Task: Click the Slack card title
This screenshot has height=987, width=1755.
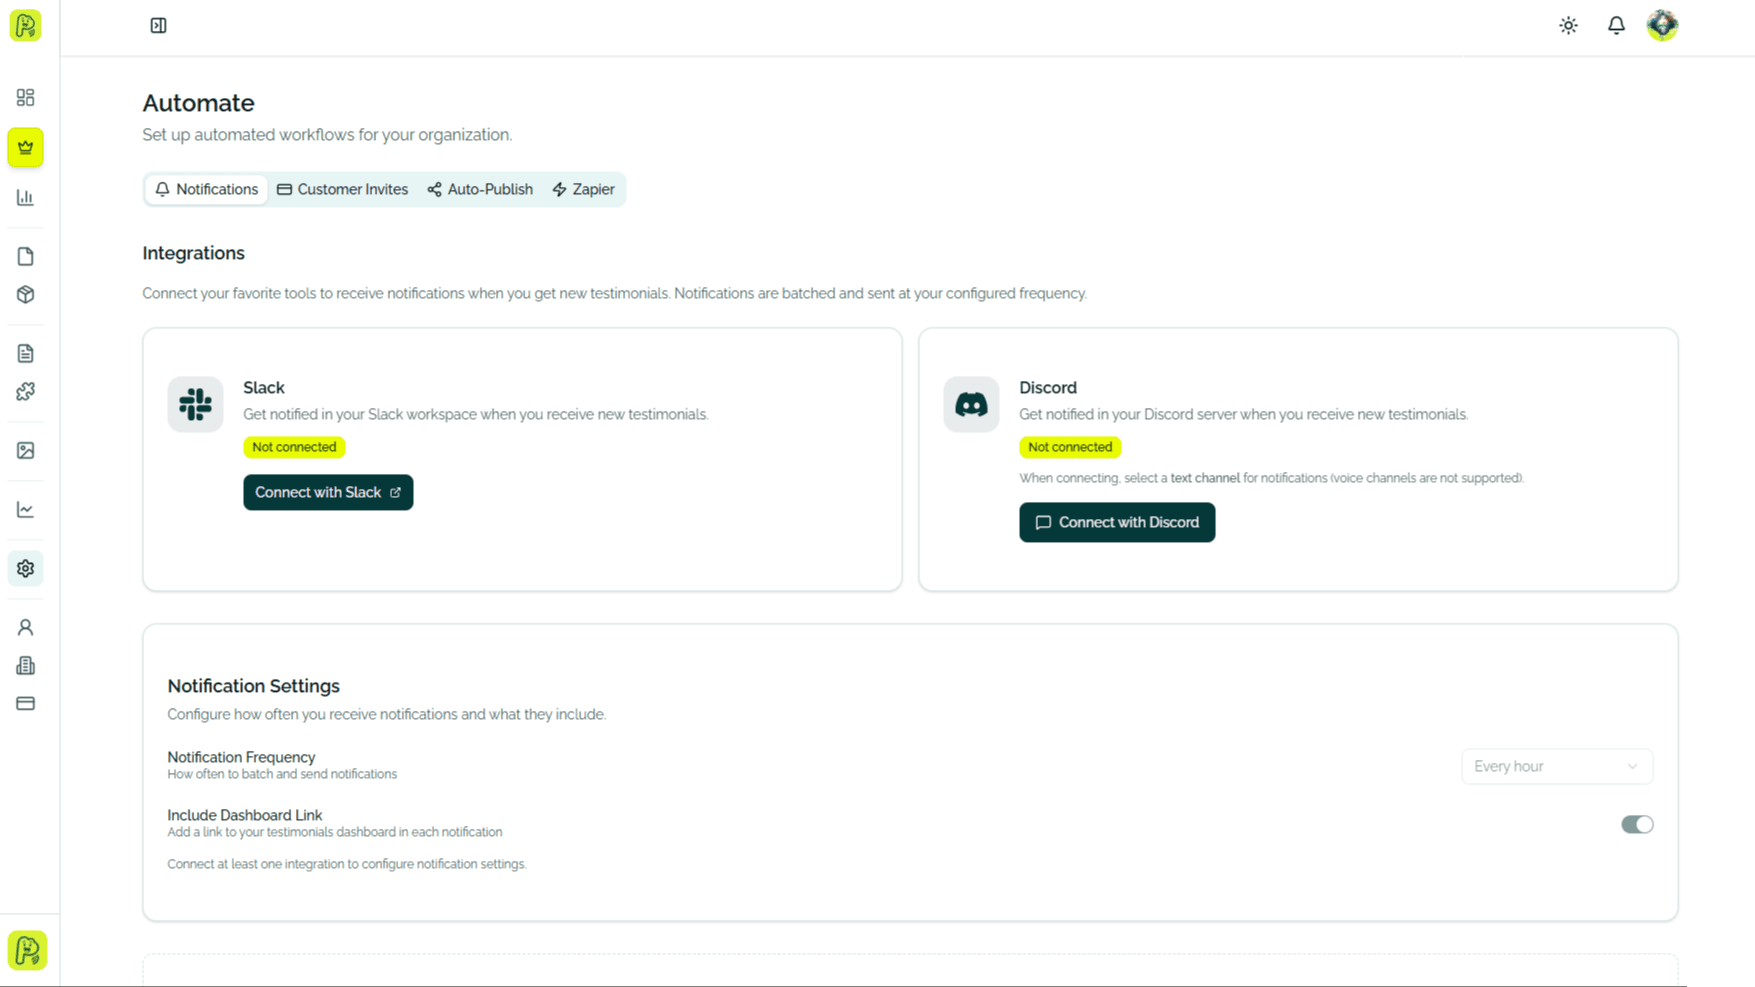Action: click(x=264, y=388)
